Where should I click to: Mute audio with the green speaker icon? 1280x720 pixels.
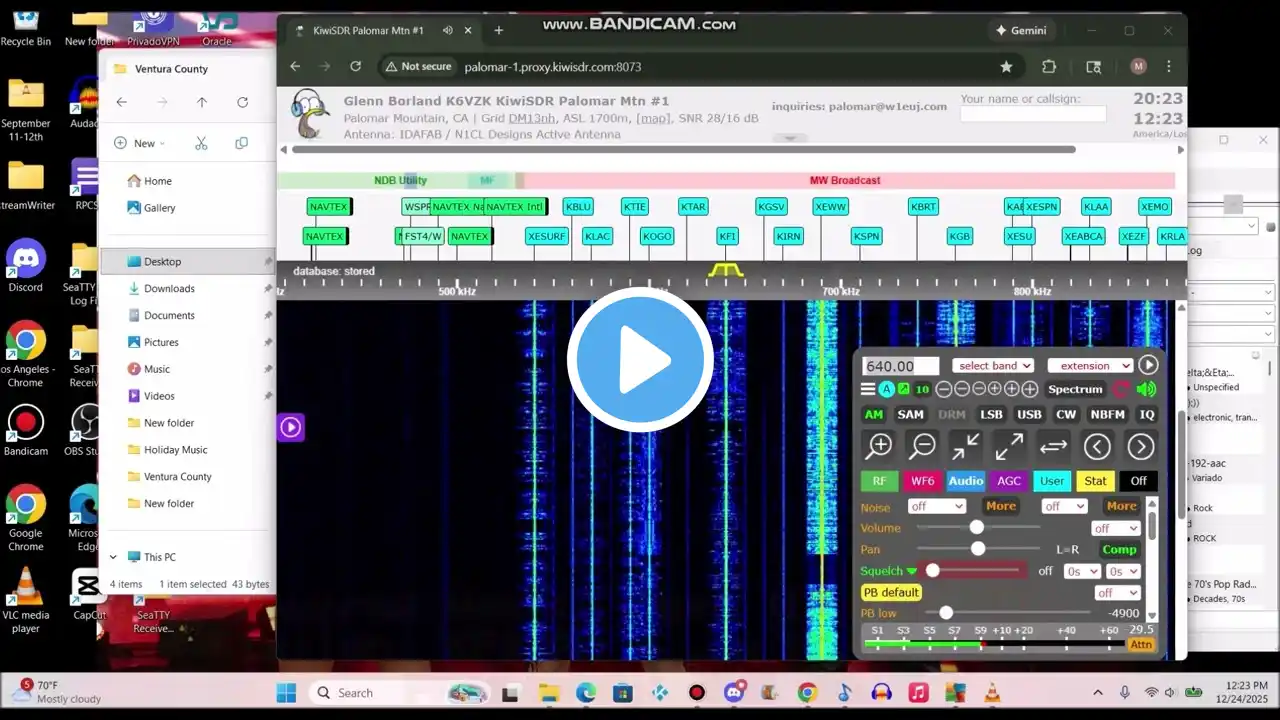(1146, 389)
